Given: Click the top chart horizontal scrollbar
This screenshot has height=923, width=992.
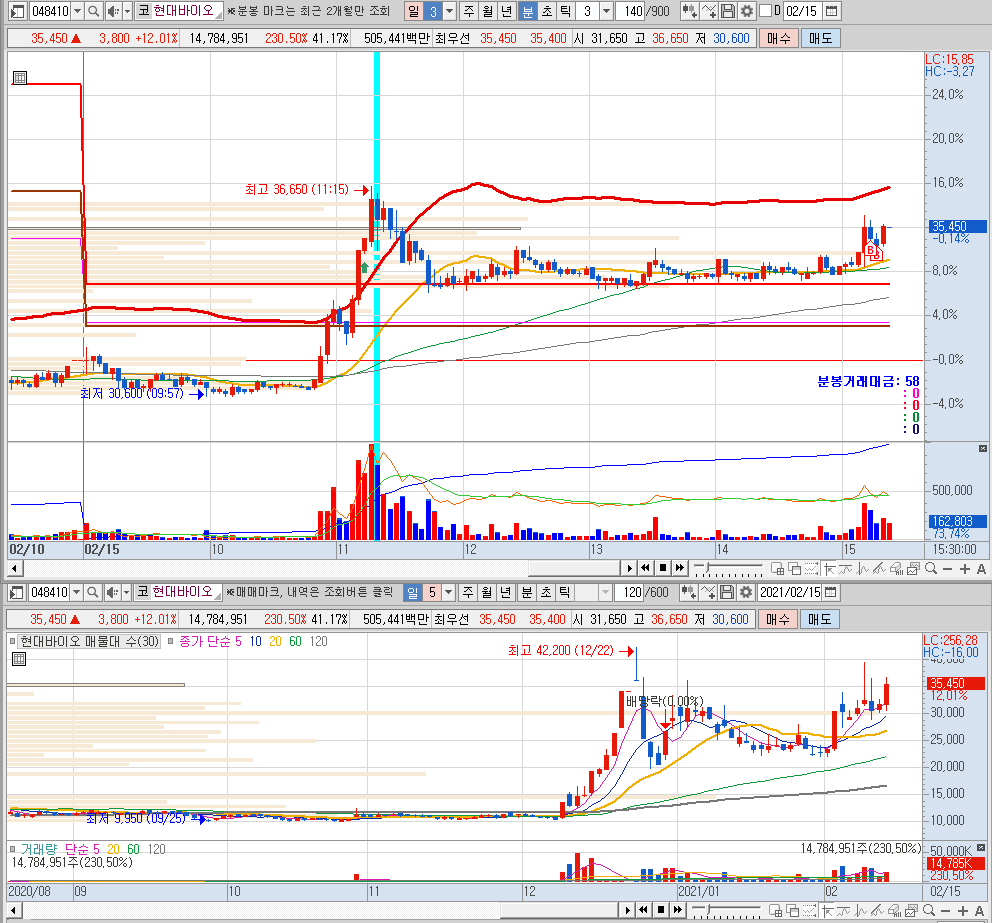Looking at the screenshot, I should tap(573, 568).
